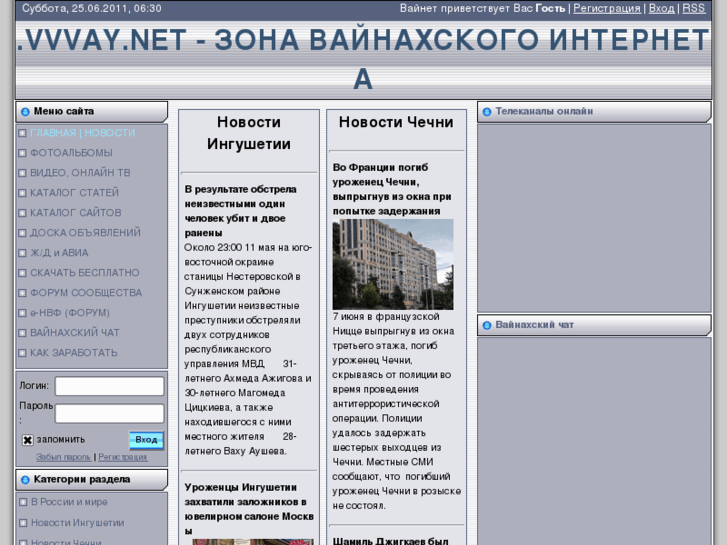The image size is (727, 545).
Task: Click the Меню сайта panel title
Action: [64, 111]
